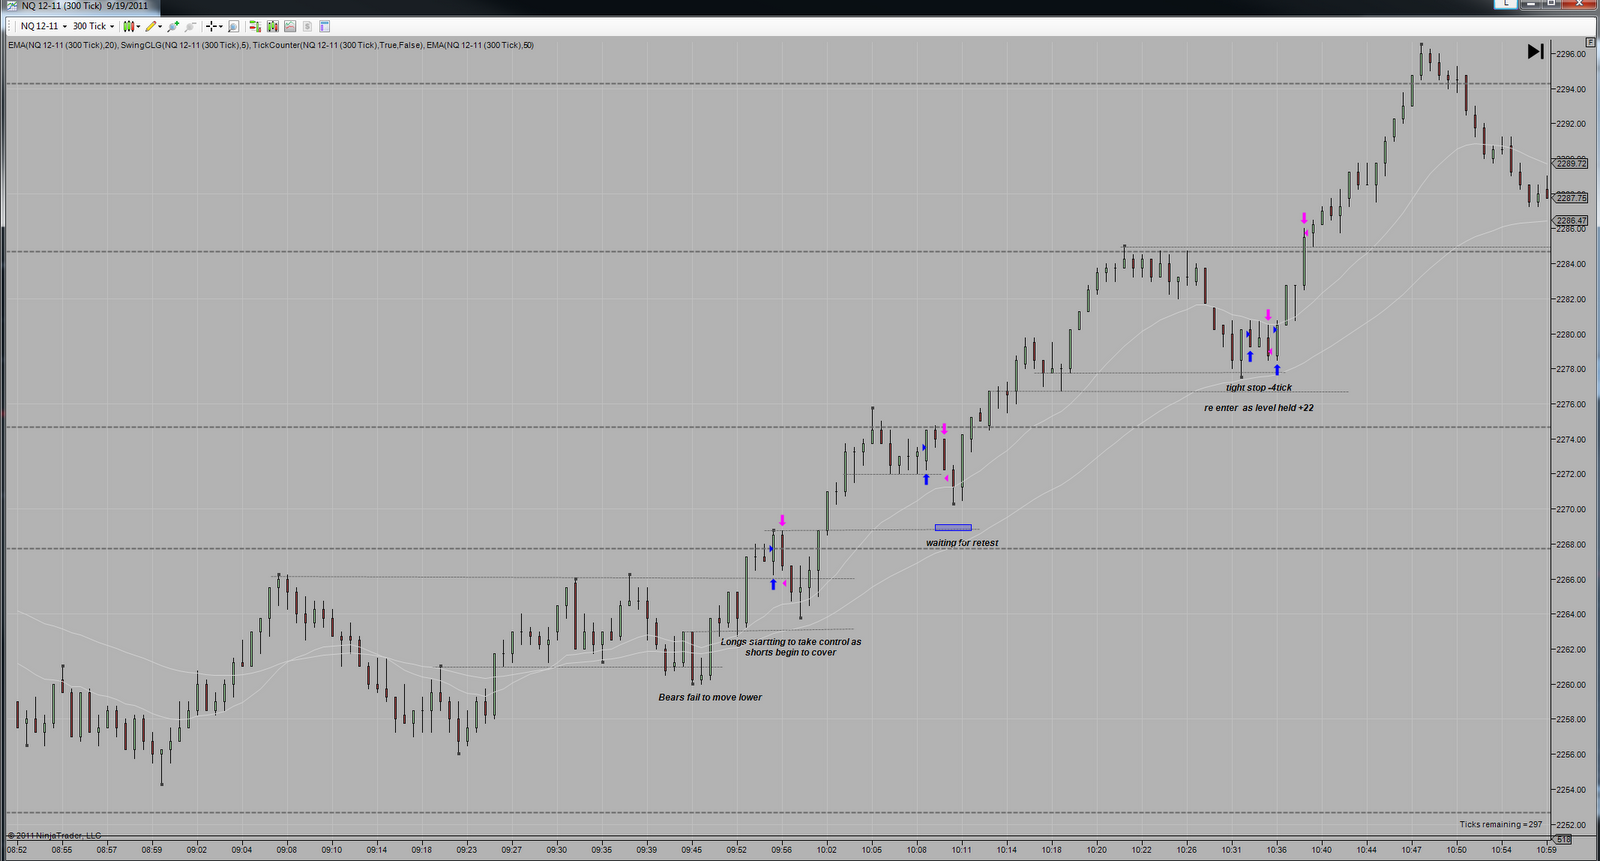Expand the drawing tools dropdown arrow
The width and height of the screenshot is (1600, 861).
160,26
